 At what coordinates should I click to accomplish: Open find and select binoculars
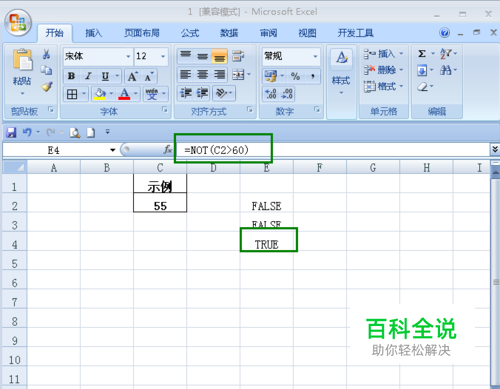[446, 70]
